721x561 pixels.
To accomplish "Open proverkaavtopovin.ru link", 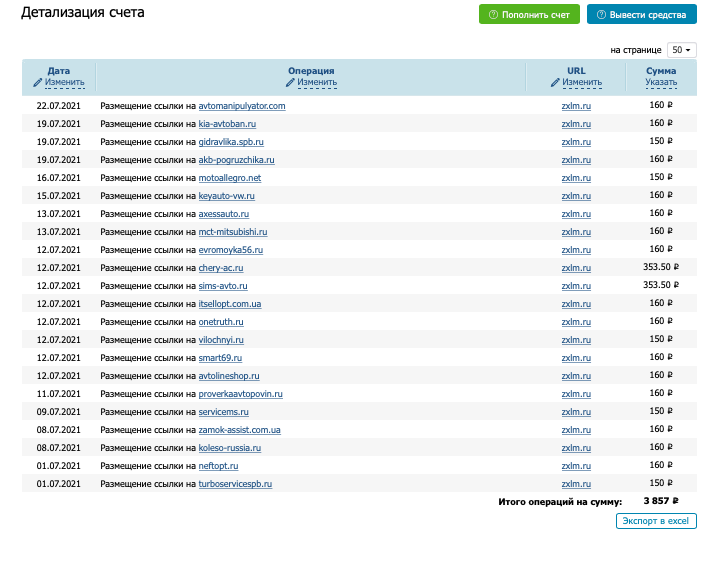I will click(x=240, y=394).
